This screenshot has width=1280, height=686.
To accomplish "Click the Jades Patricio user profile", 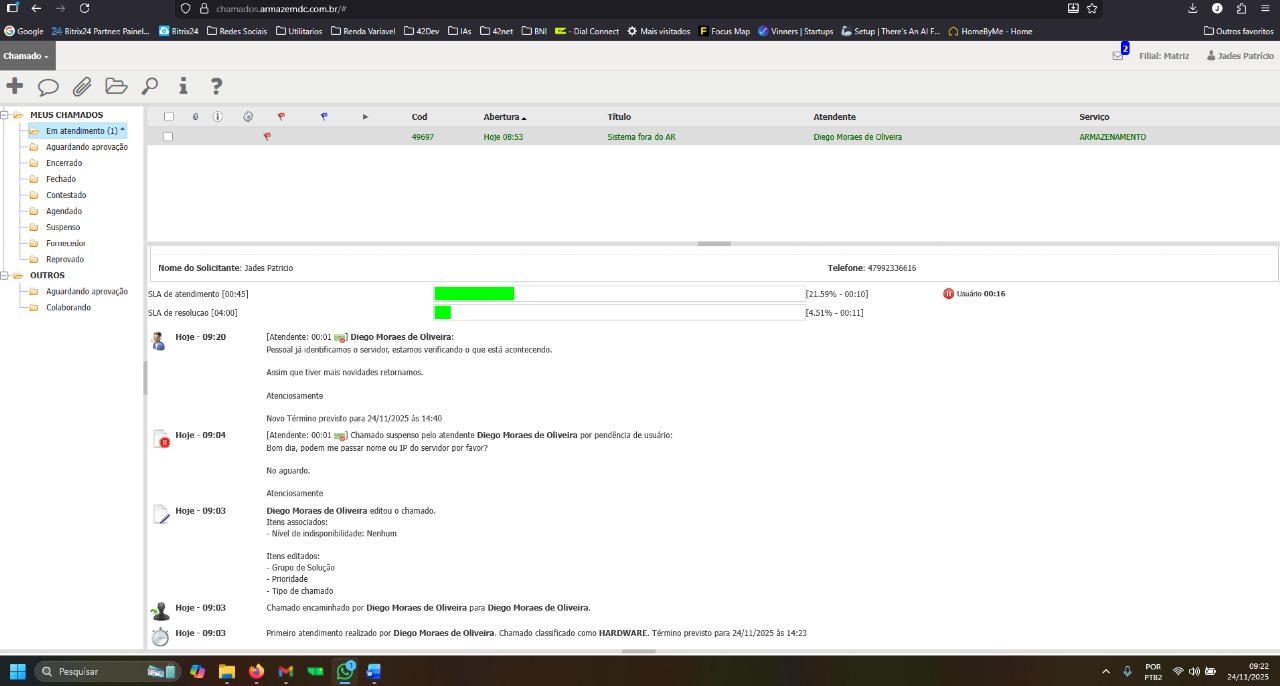I will coord(1240,56).
